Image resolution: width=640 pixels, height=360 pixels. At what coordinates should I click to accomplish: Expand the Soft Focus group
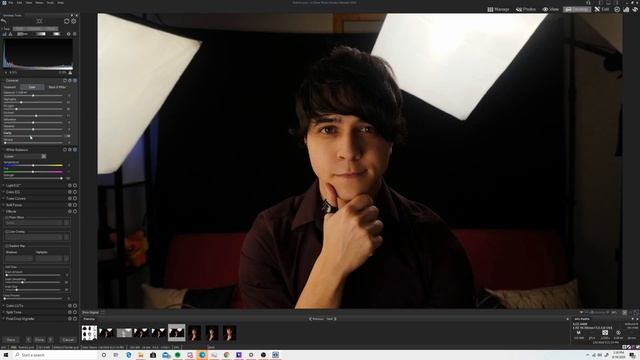(3, 205)
